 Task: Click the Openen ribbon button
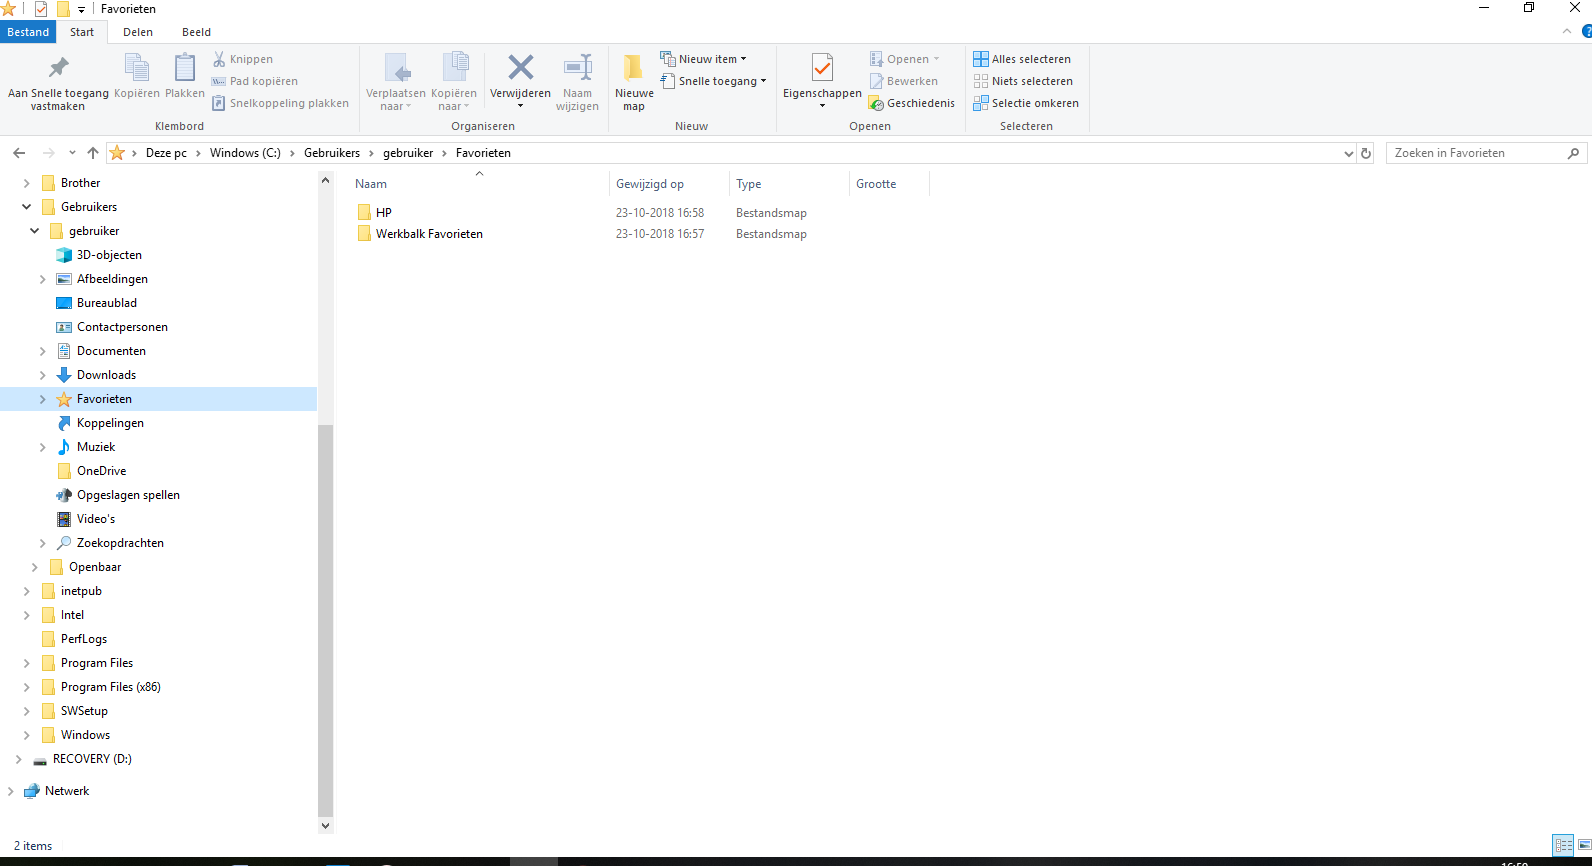pyautogui.click(x=905, y=59)
